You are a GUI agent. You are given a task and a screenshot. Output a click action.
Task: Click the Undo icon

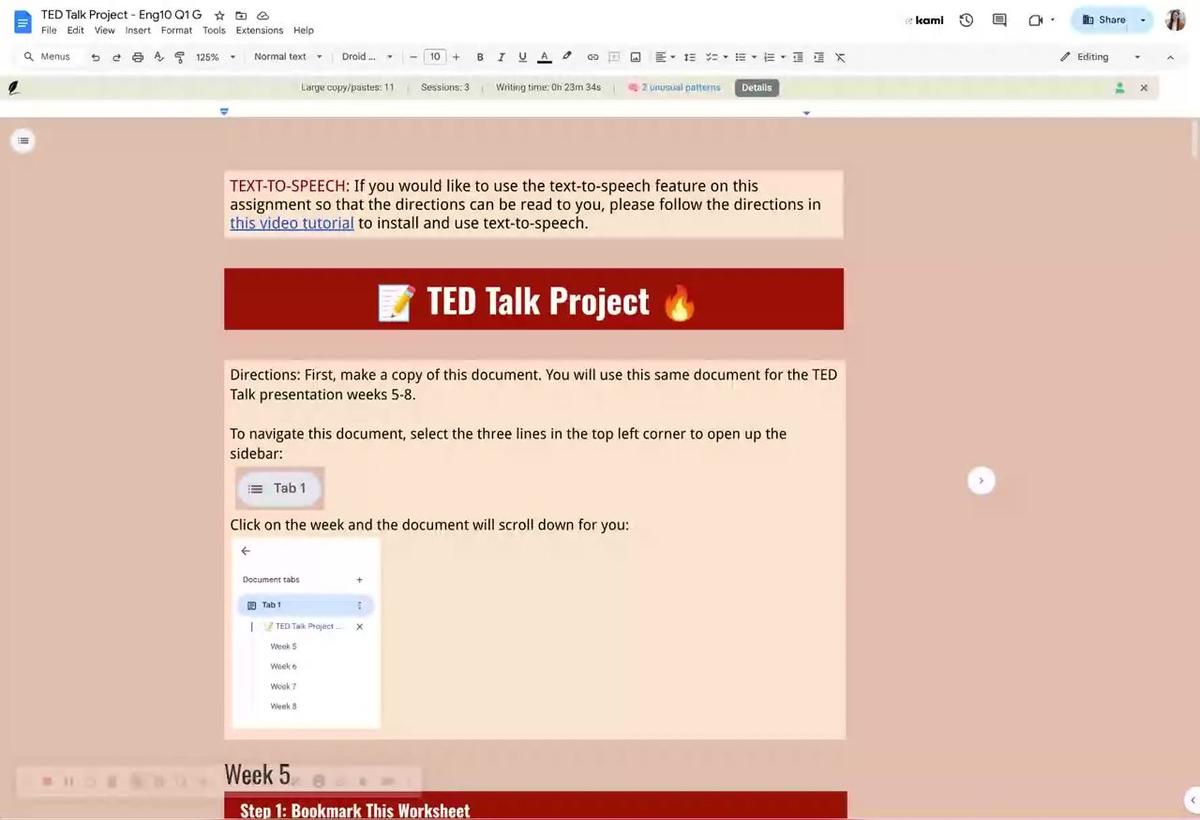pos(95,57)
